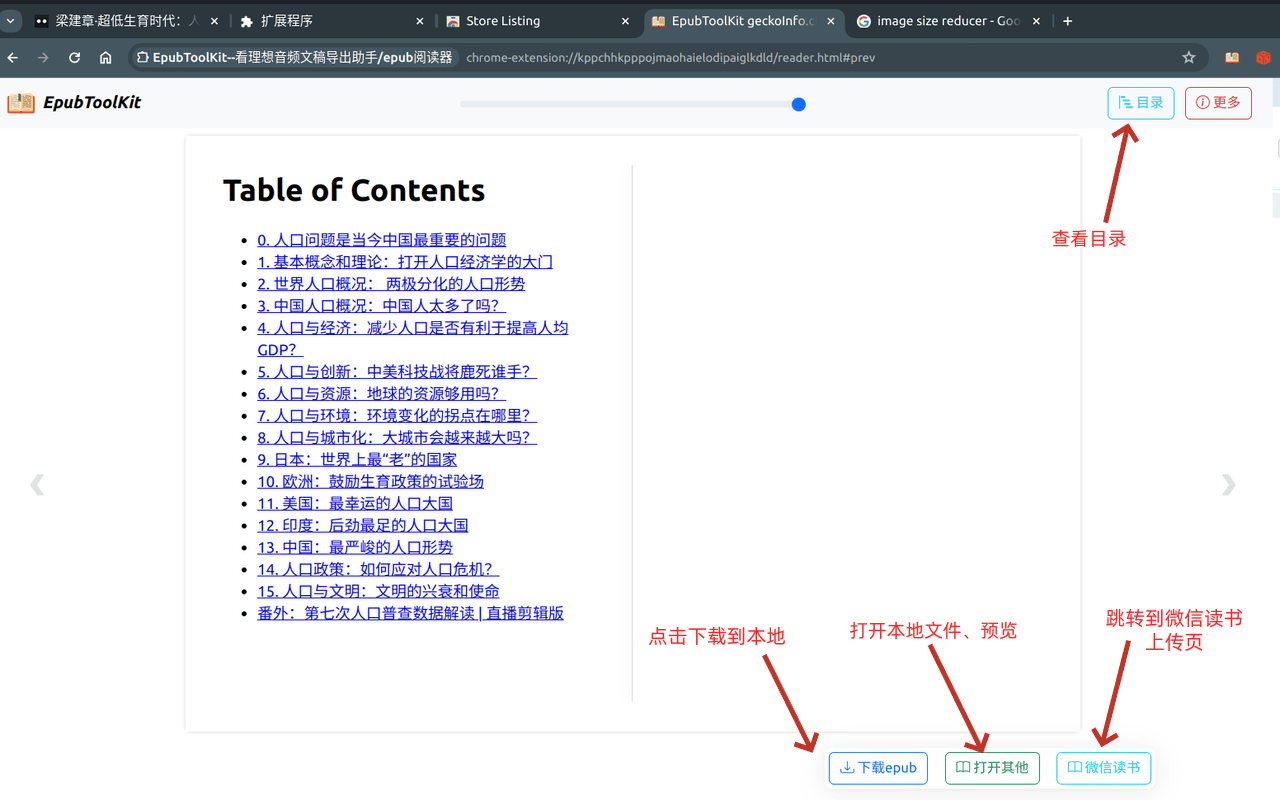The height and width of the screenshot is (800, 1280).
Task: Click the browser home icon
Action: [x=106, y=57]
